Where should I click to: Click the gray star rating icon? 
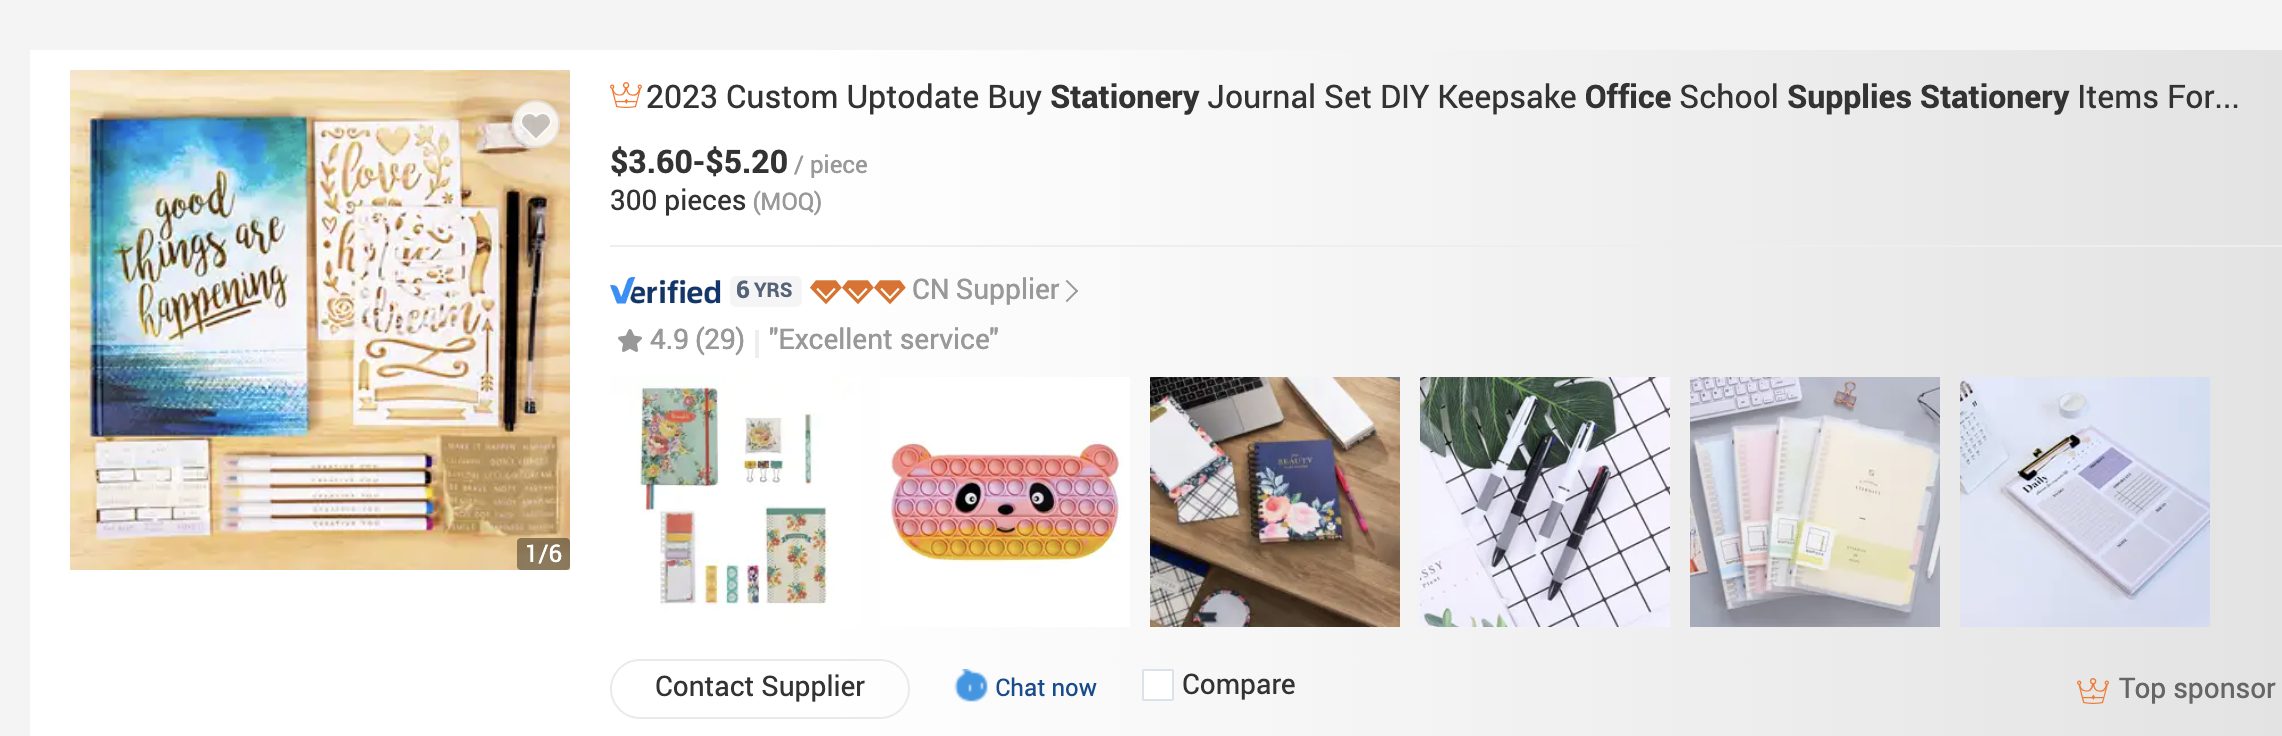coord(629,341)
